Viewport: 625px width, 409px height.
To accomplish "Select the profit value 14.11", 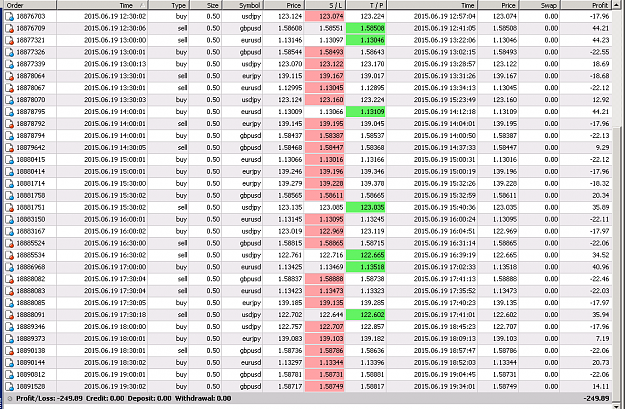I will (601, 387).
